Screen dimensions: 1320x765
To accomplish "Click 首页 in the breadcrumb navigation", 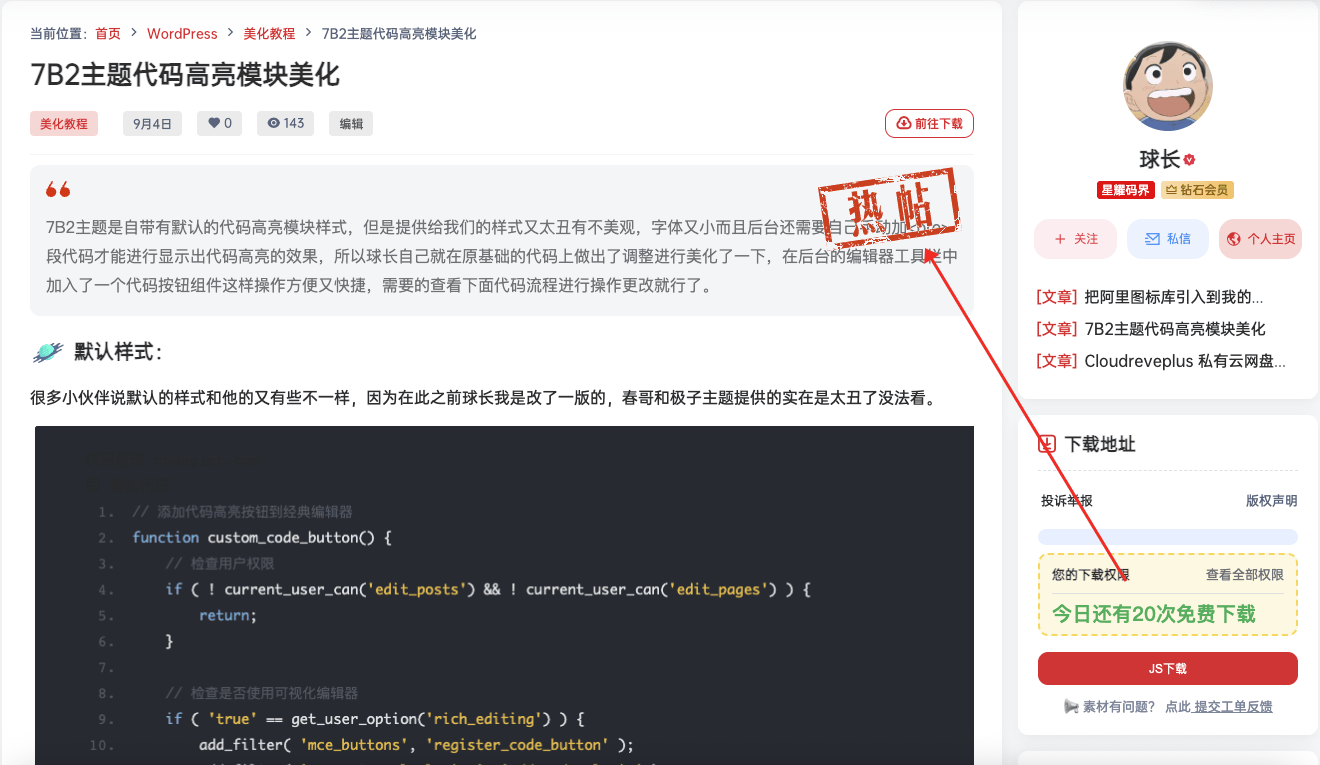I will [x=107, y=33].
